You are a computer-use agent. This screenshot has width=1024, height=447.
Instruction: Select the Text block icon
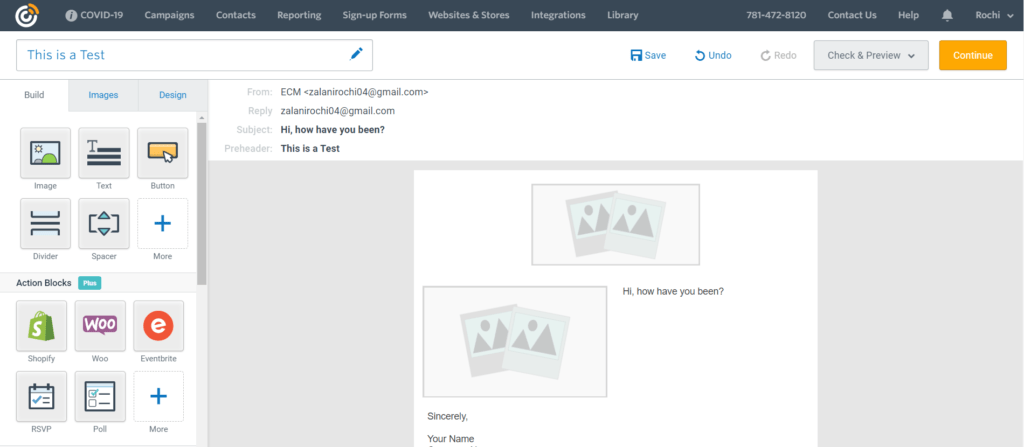point(104,153)
